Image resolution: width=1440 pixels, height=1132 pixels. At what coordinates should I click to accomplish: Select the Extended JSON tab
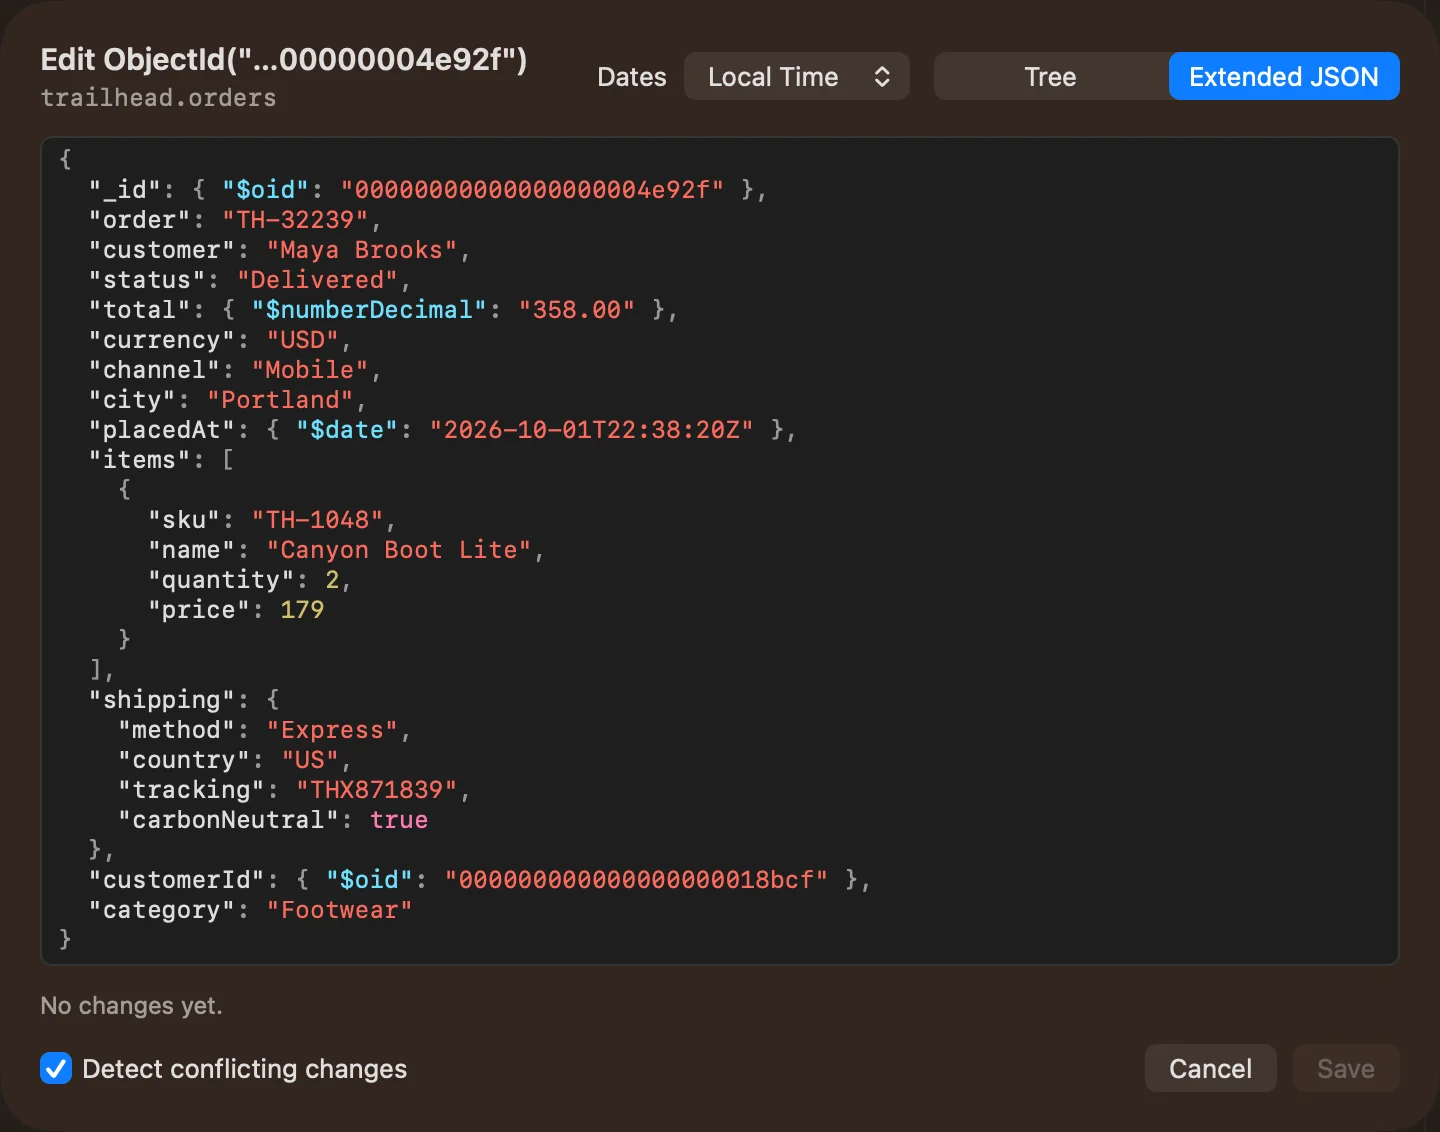(1283, 76)
